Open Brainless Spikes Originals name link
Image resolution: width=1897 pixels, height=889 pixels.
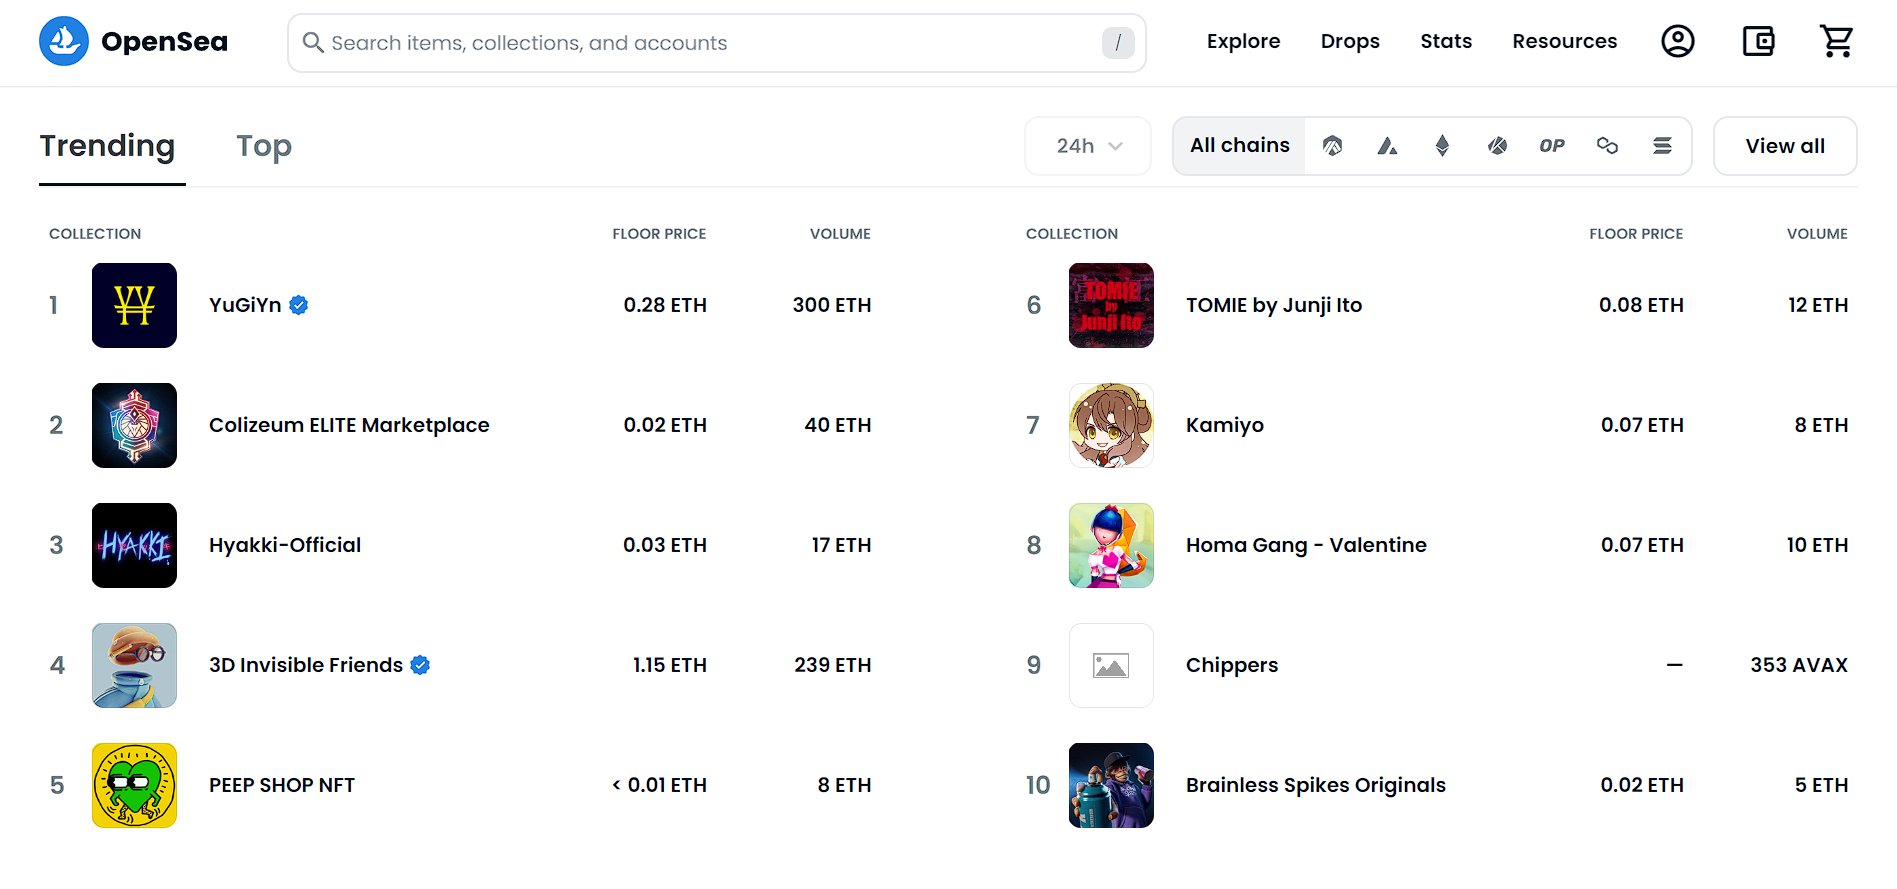point(1316,785)
